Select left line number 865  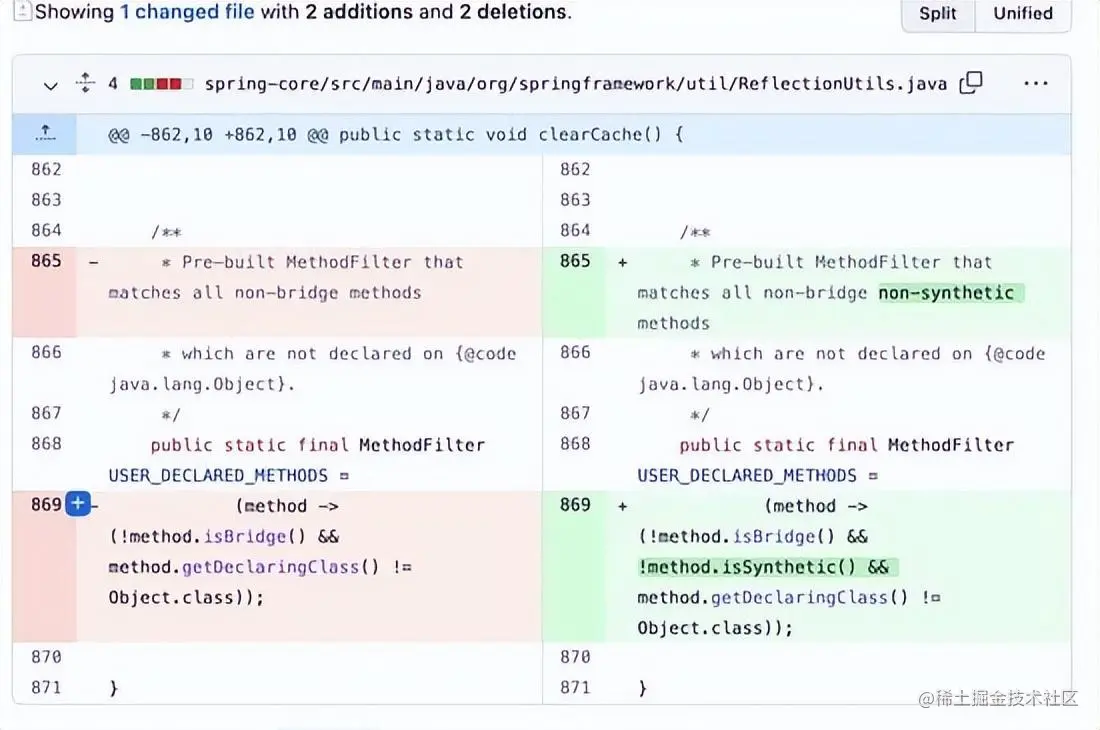click(x=46, y=261)
